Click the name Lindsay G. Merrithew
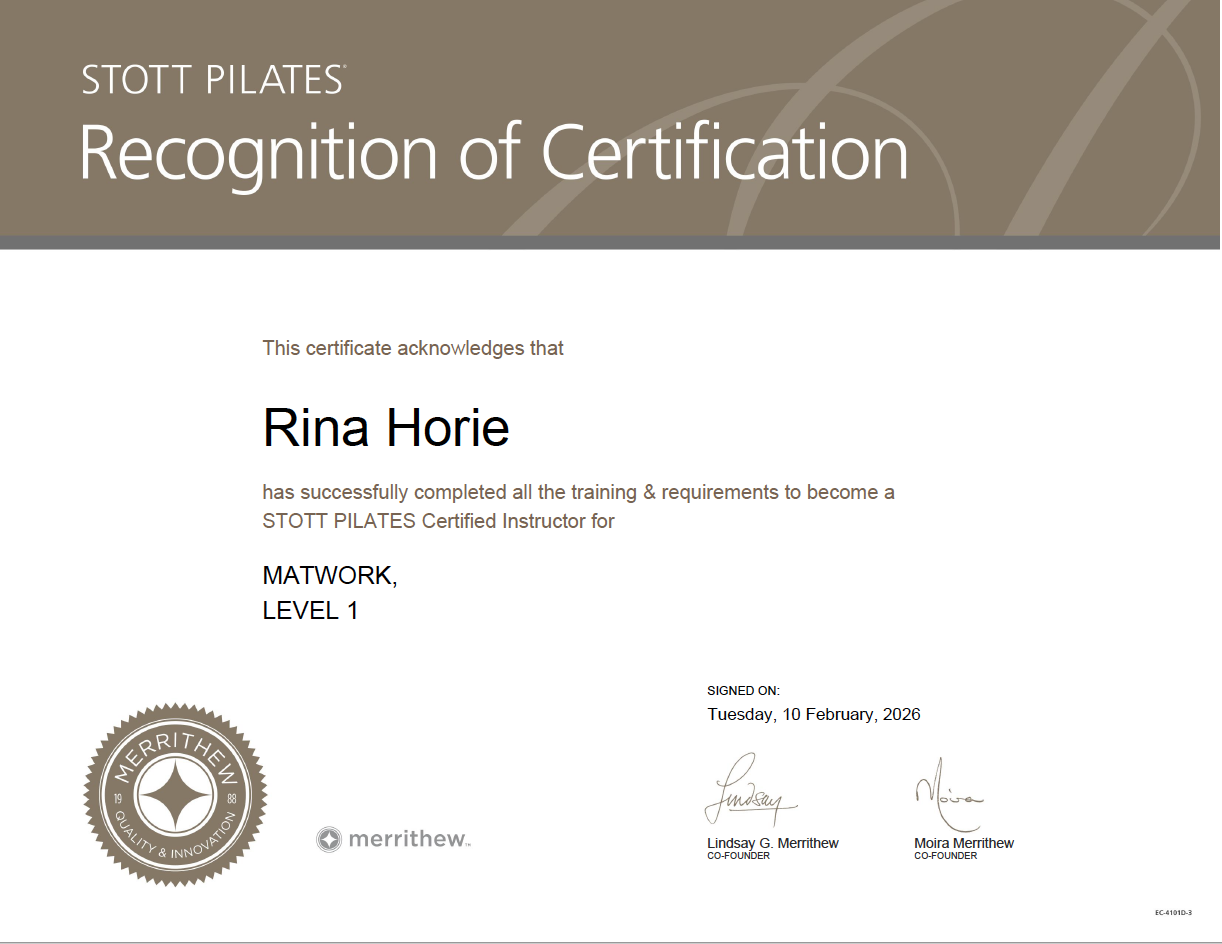 pos(773,843)
